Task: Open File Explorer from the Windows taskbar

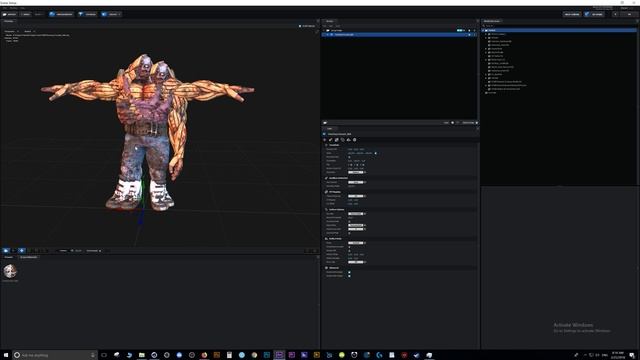Action: click(x=141, y=355)
